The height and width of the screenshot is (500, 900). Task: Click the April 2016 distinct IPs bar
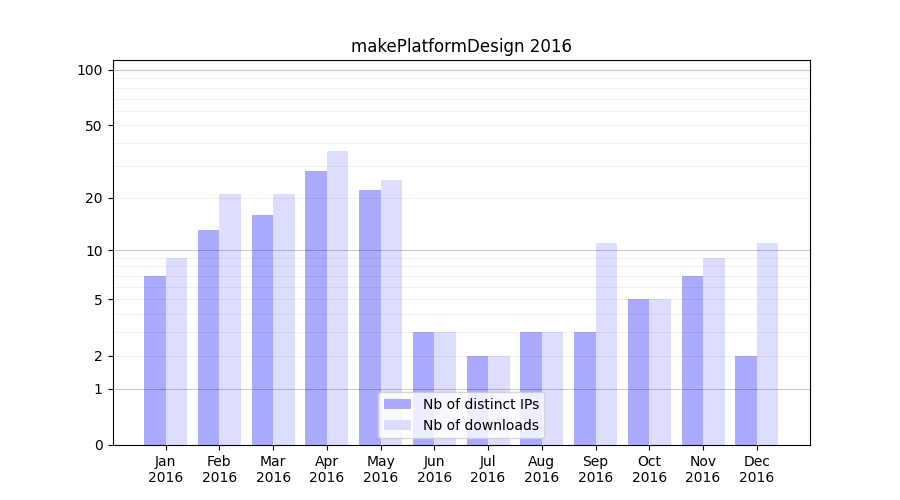click(x=316, y=308)
